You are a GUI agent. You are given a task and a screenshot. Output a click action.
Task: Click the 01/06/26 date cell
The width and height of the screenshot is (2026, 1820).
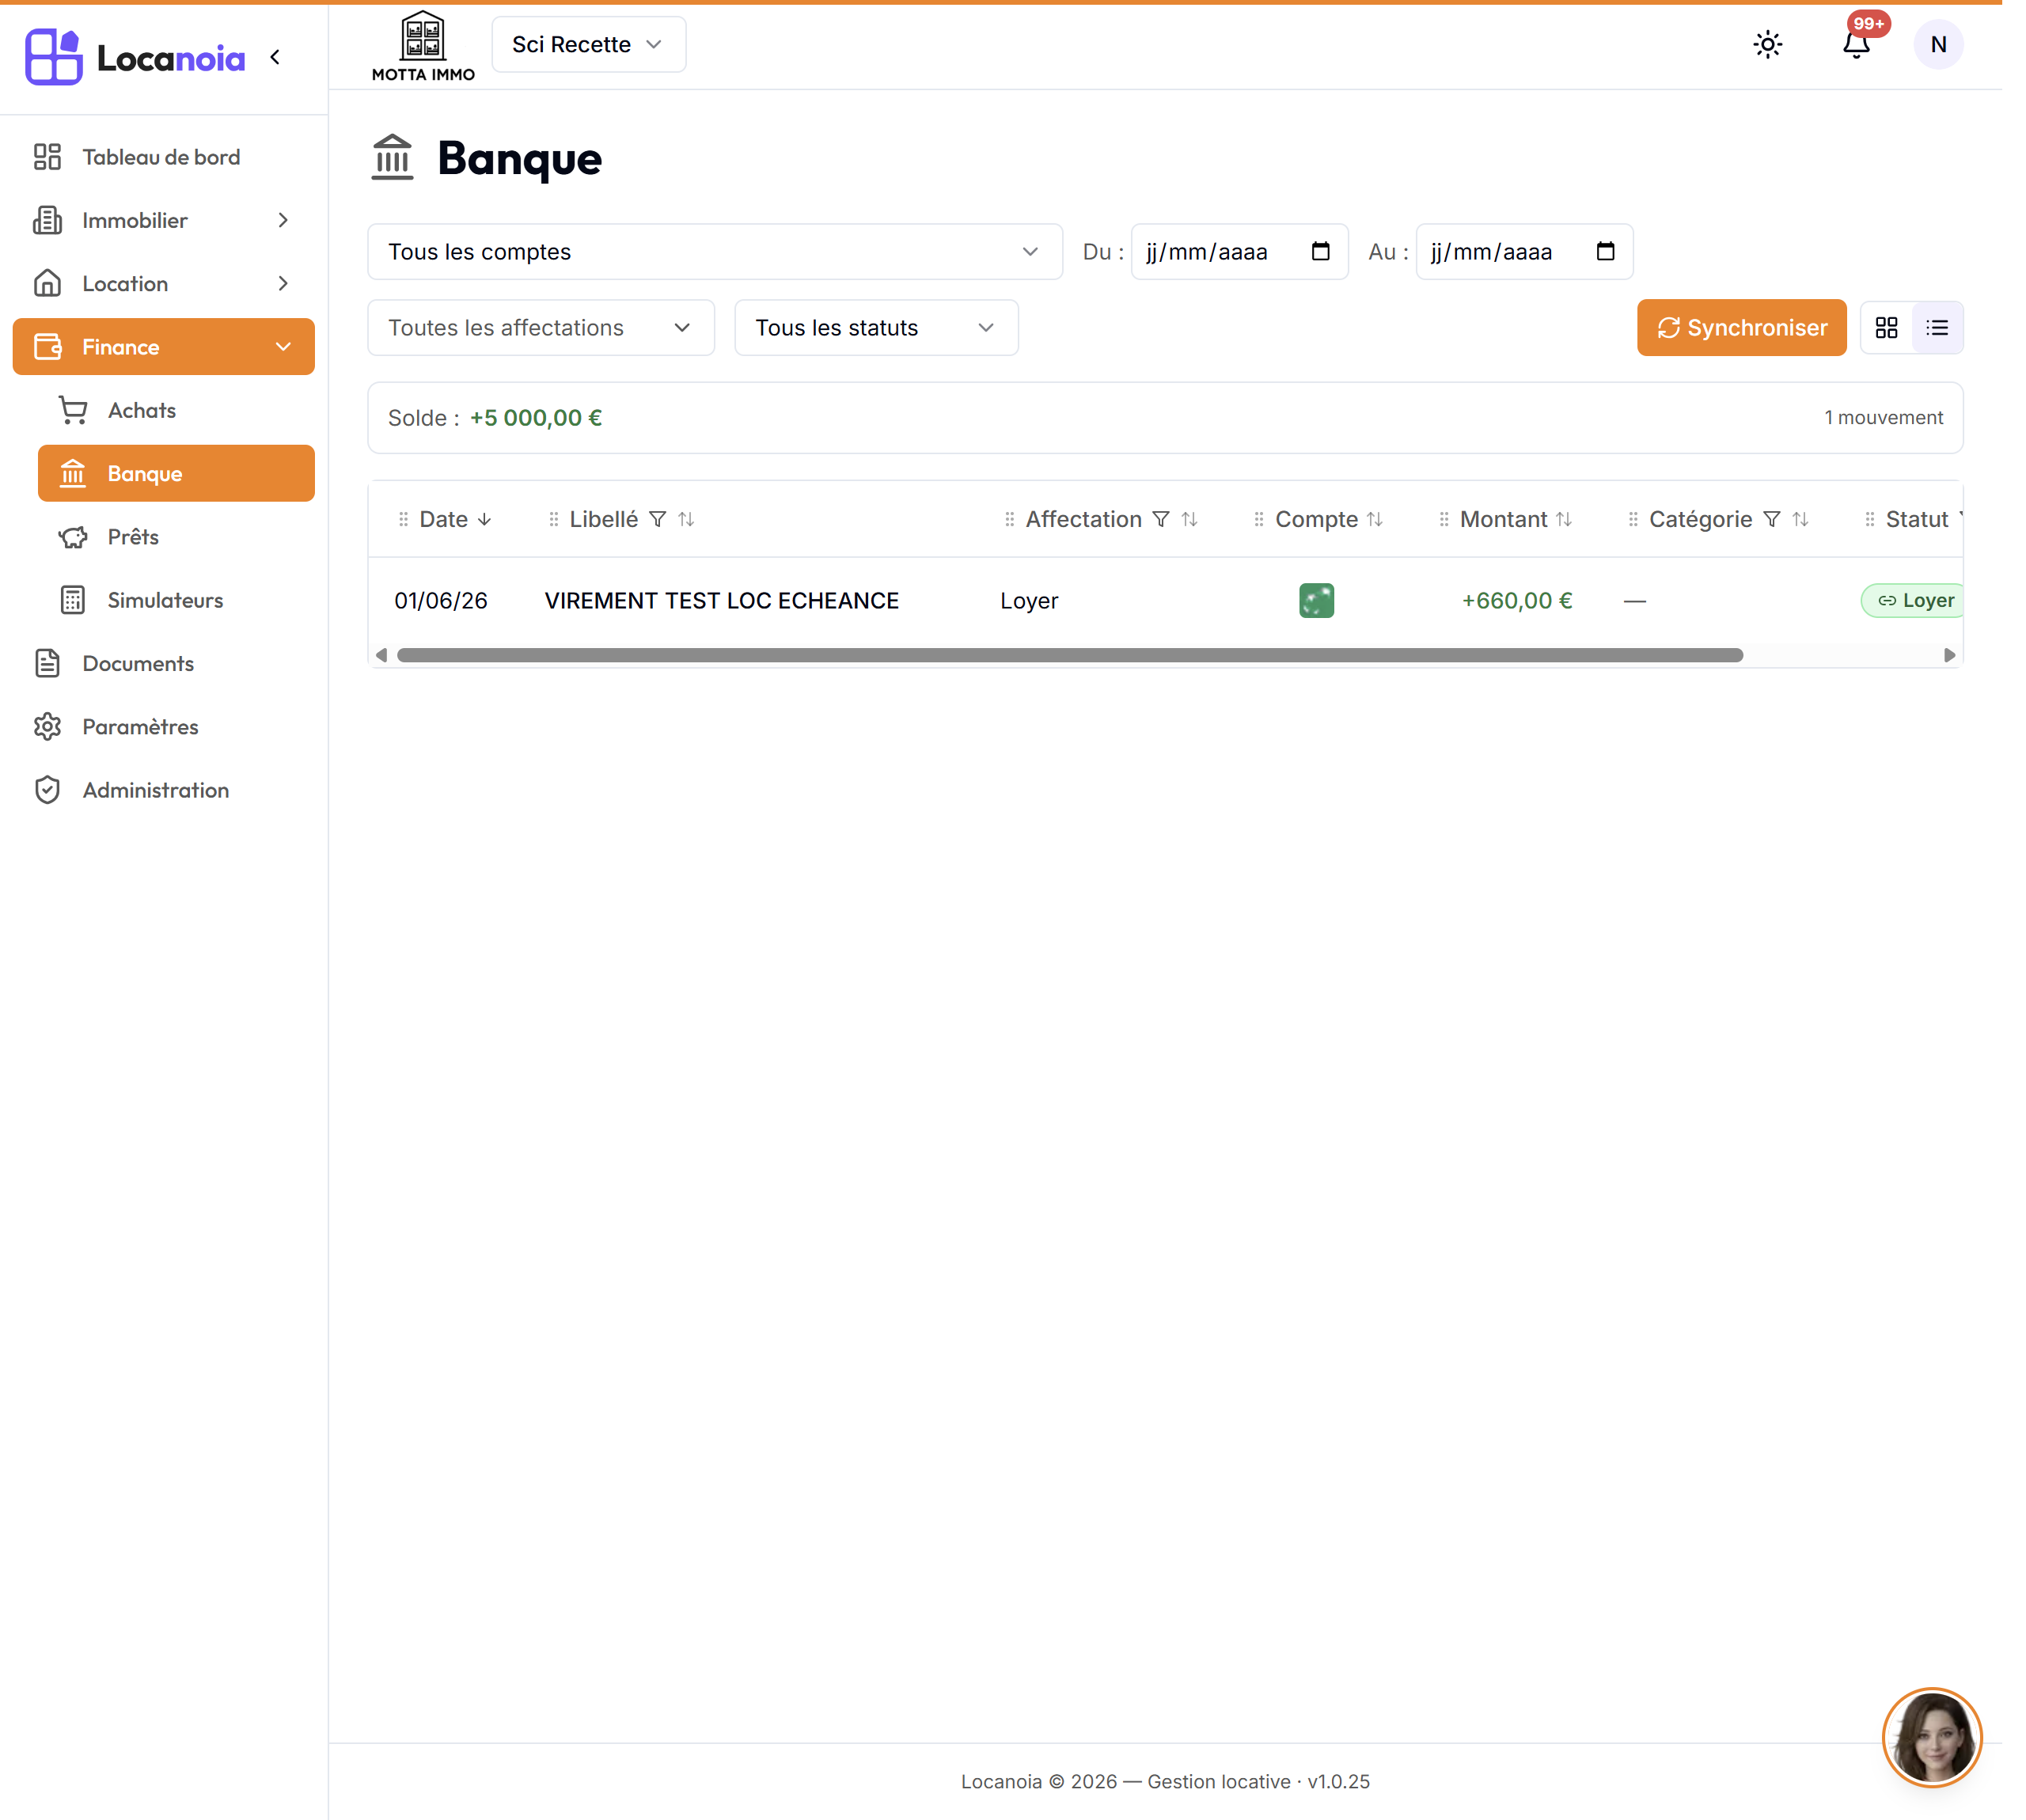(441, 601)
